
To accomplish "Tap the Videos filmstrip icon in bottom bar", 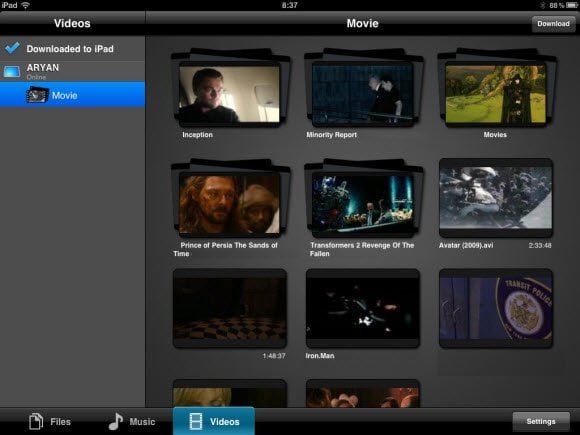I will pyautogui.click(x=196, y=421).
